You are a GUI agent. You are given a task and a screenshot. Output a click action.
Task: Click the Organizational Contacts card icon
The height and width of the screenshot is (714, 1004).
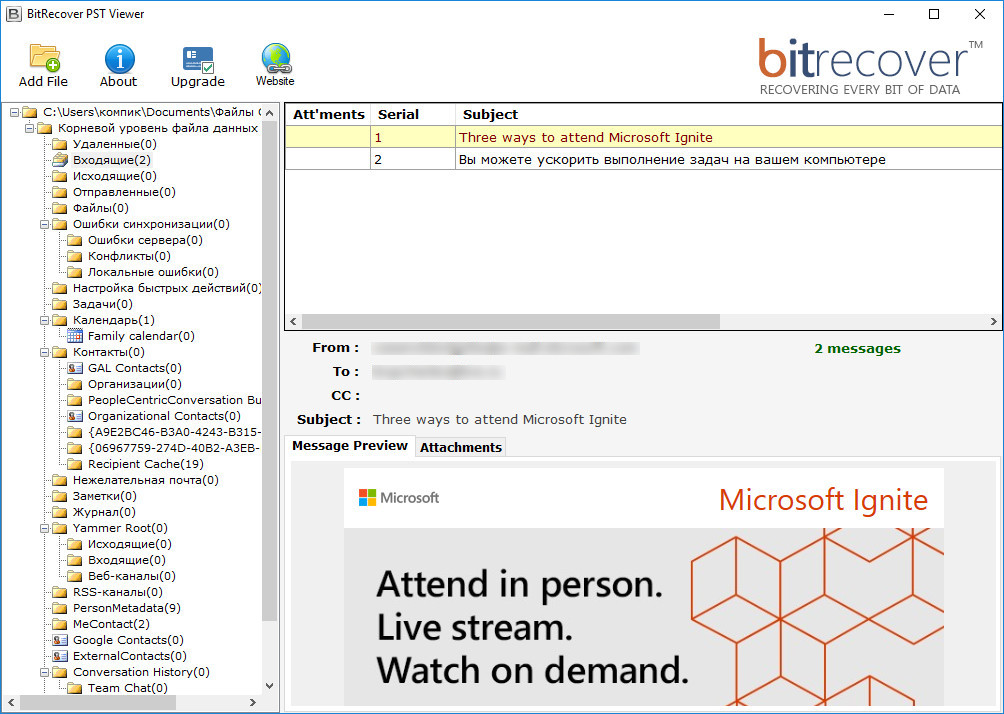75,416
